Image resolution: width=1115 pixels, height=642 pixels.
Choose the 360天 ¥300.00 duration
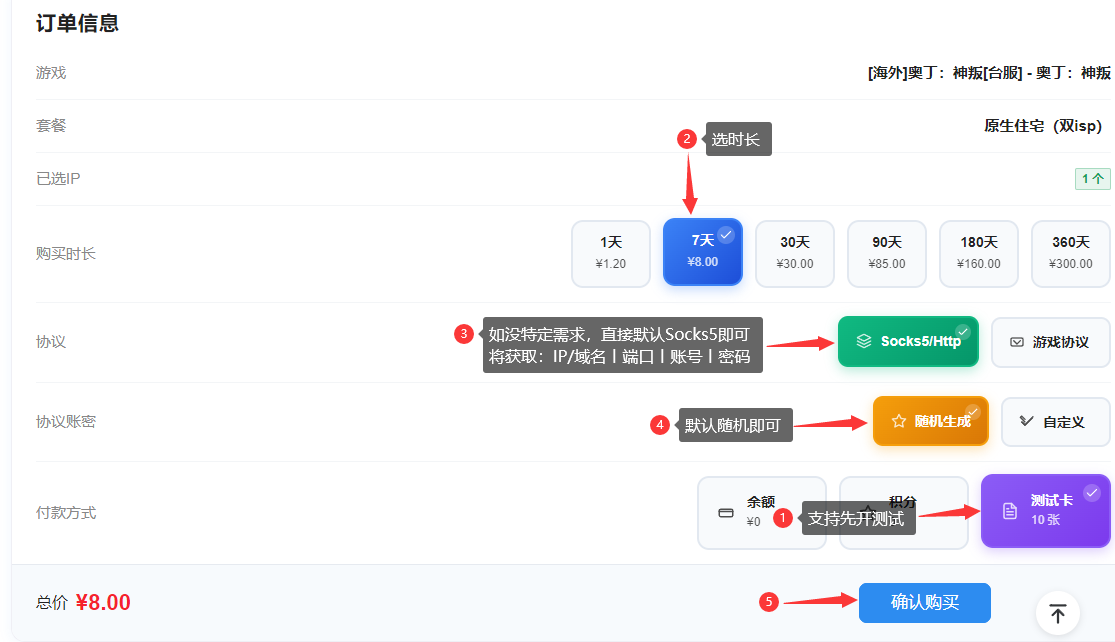[x=1070, y=253]
